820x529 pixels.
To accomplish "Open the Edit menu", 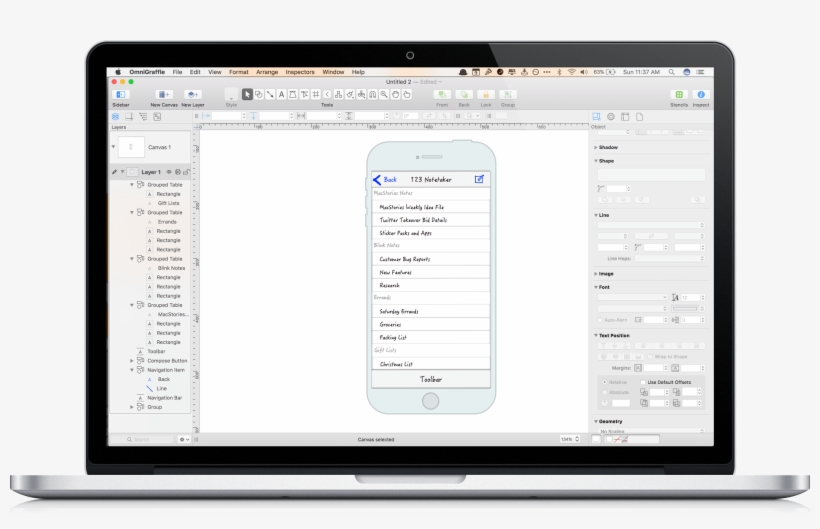I will click(195, 72).
